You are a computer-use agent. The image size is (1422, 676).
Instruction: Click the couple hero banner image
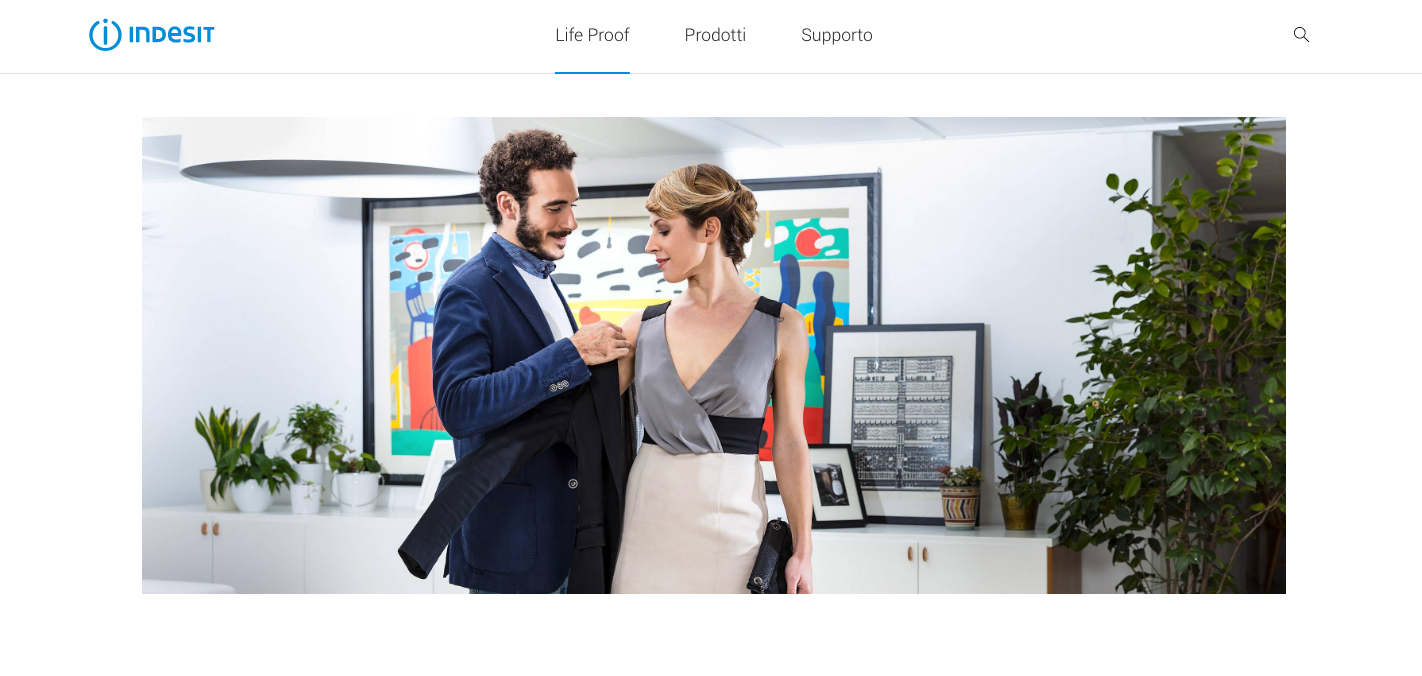(x=714, y=355)
